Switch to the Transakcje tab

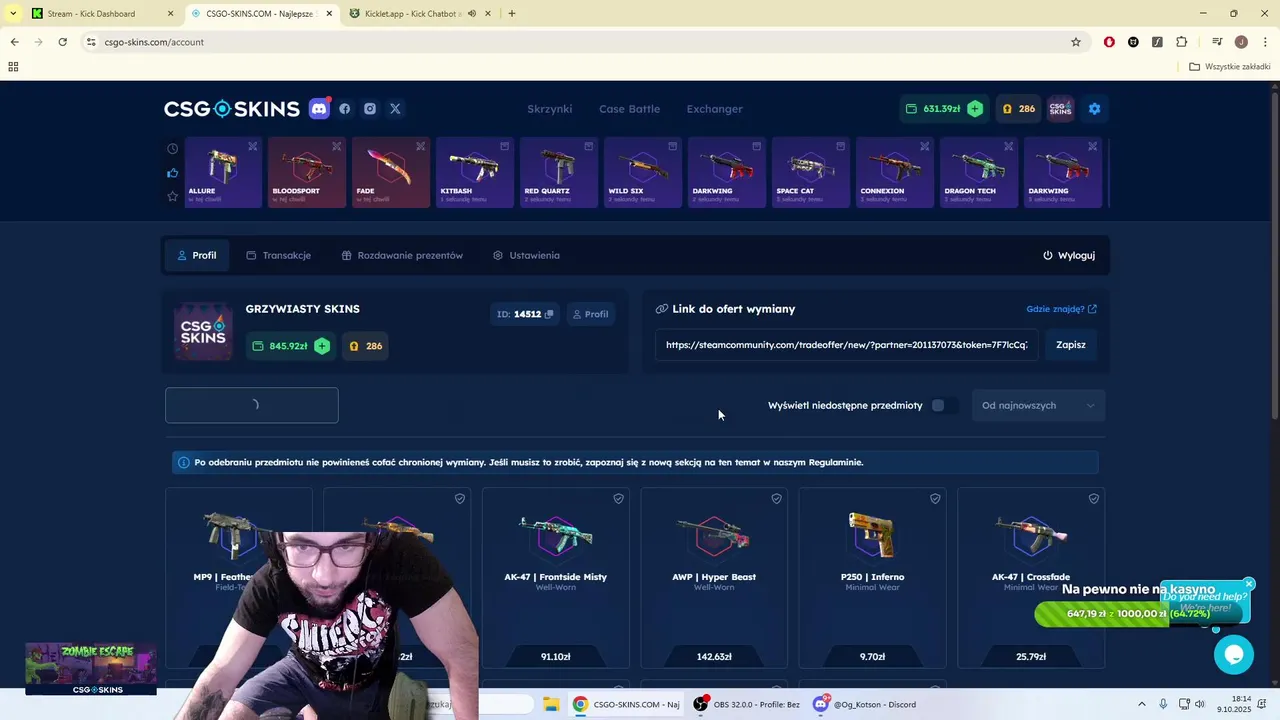pyautogui.click(x=279, y=255)
